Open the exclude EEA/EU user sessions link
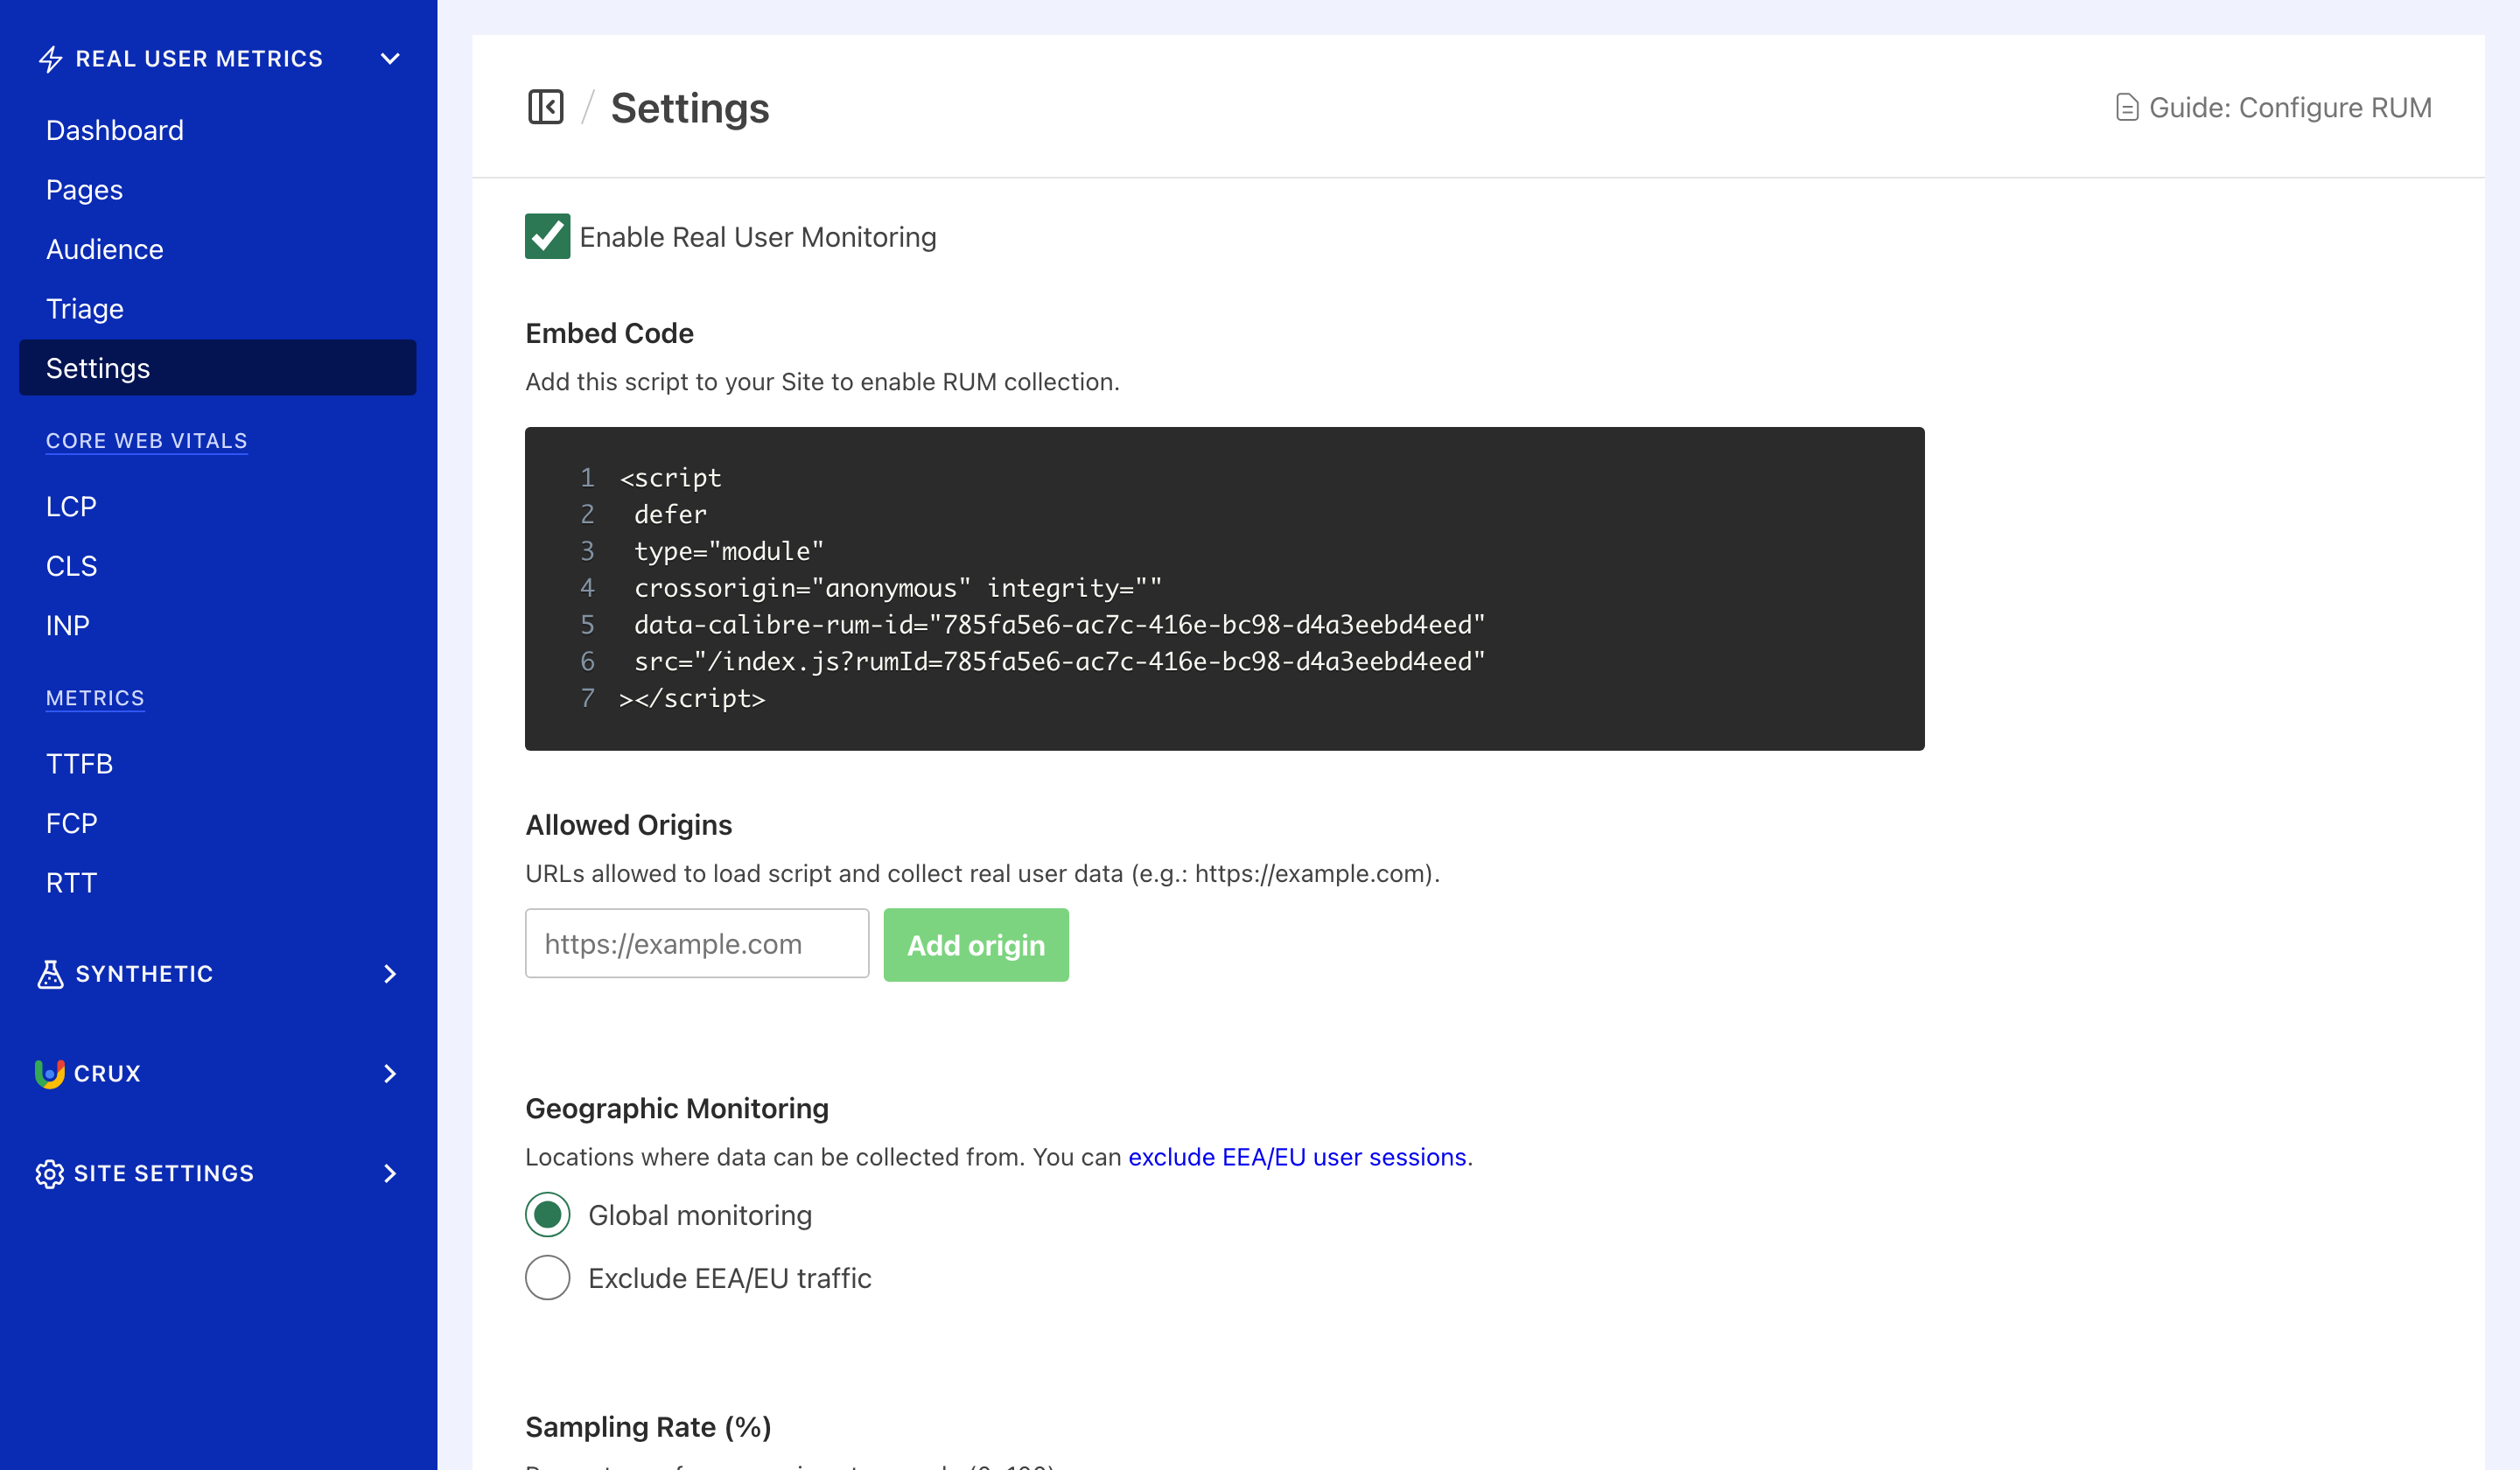The height and width of the screenshot is (1470, 2520). 1298,1157
